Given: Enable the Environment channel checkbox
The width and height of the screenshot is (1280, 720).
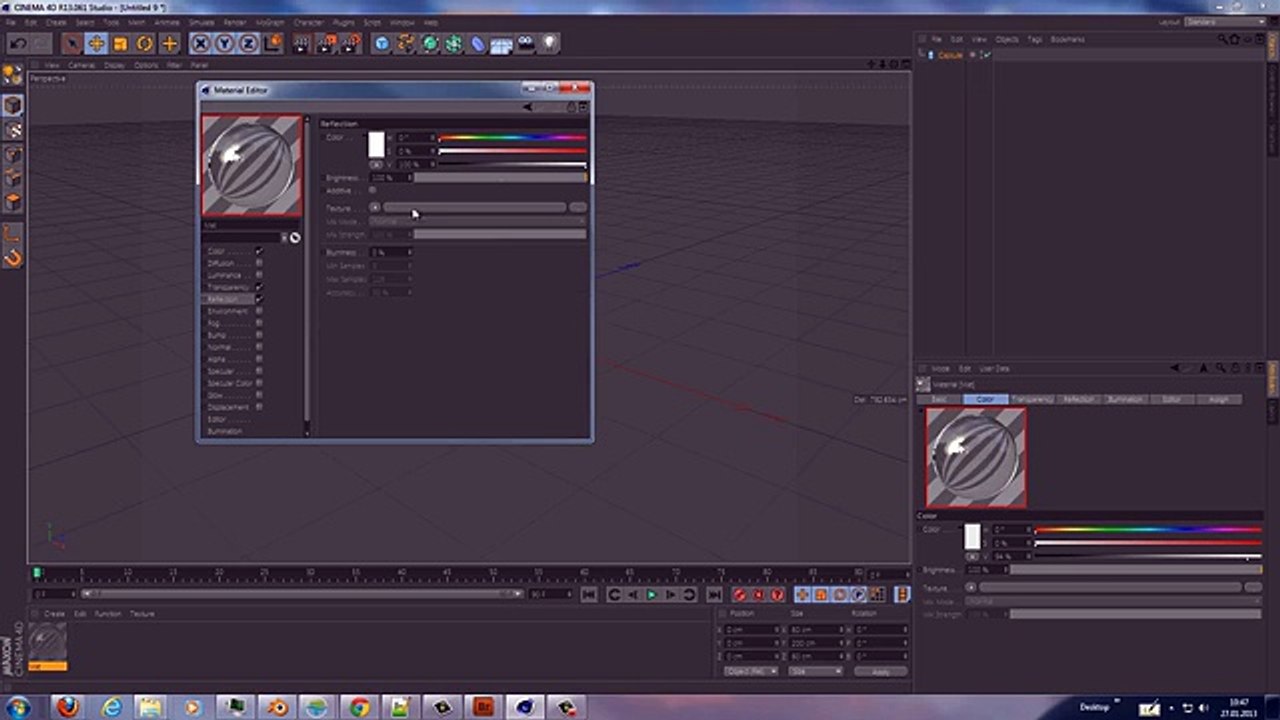Looking at the screenshot, I should tap(259, 311).
